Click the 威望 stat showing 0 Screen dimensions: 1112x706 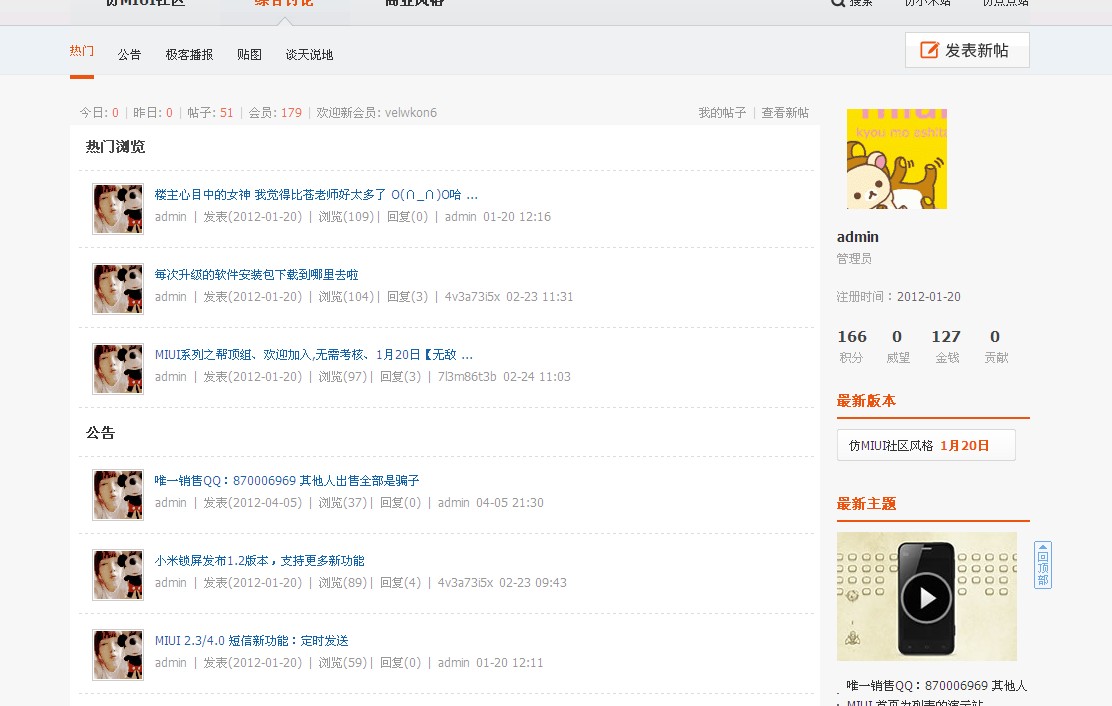coord(898,346)
